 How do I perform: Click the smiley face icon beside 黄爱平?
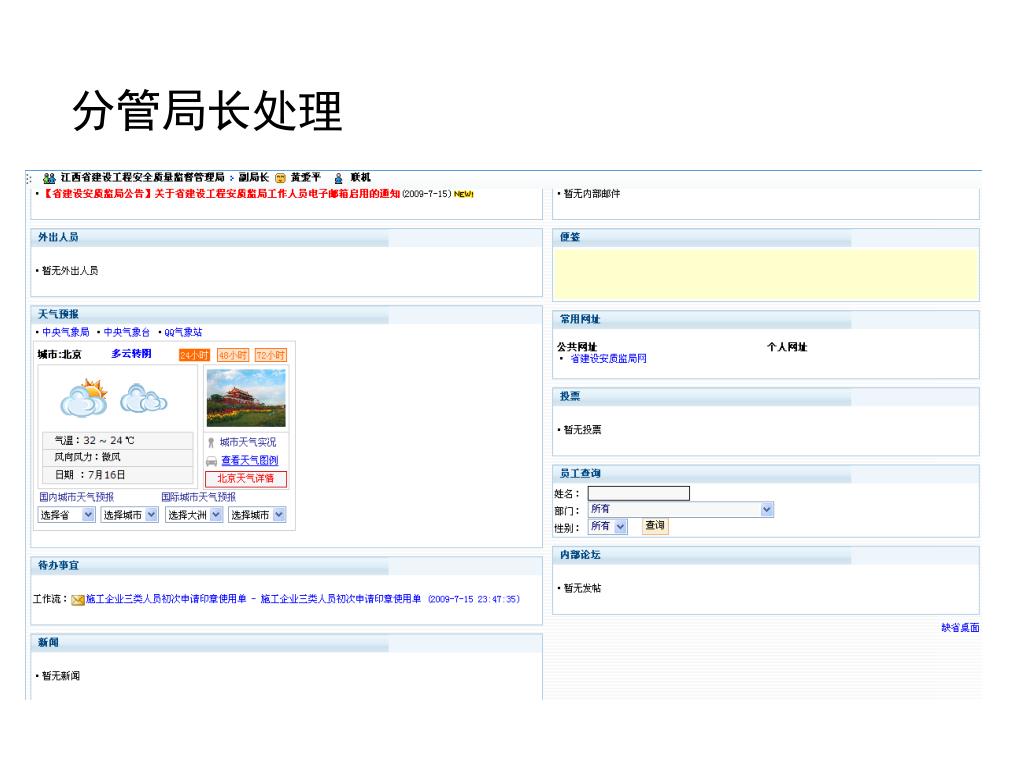coord(281,178)
